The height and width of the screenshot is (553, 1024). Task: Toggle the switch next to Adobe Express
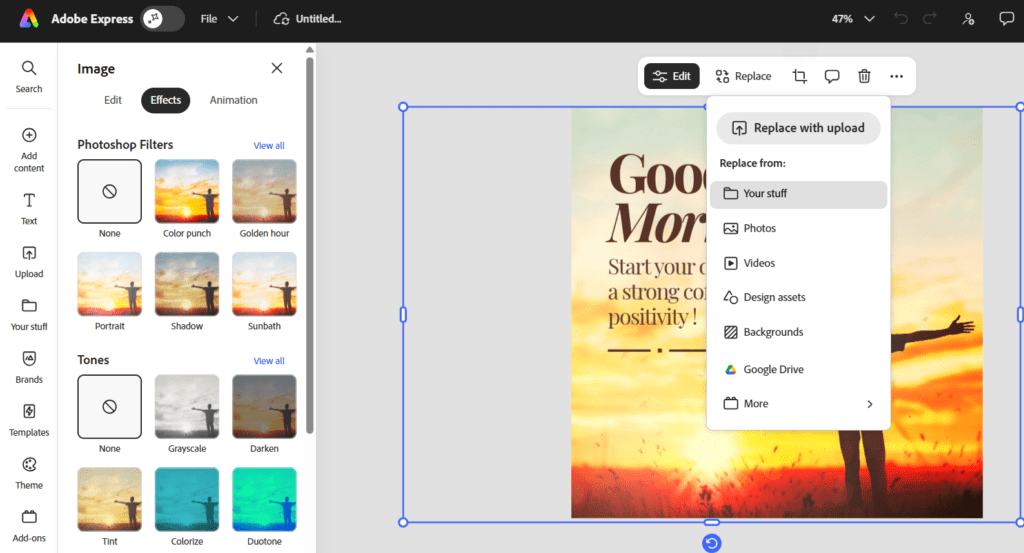tap(162, 19)
